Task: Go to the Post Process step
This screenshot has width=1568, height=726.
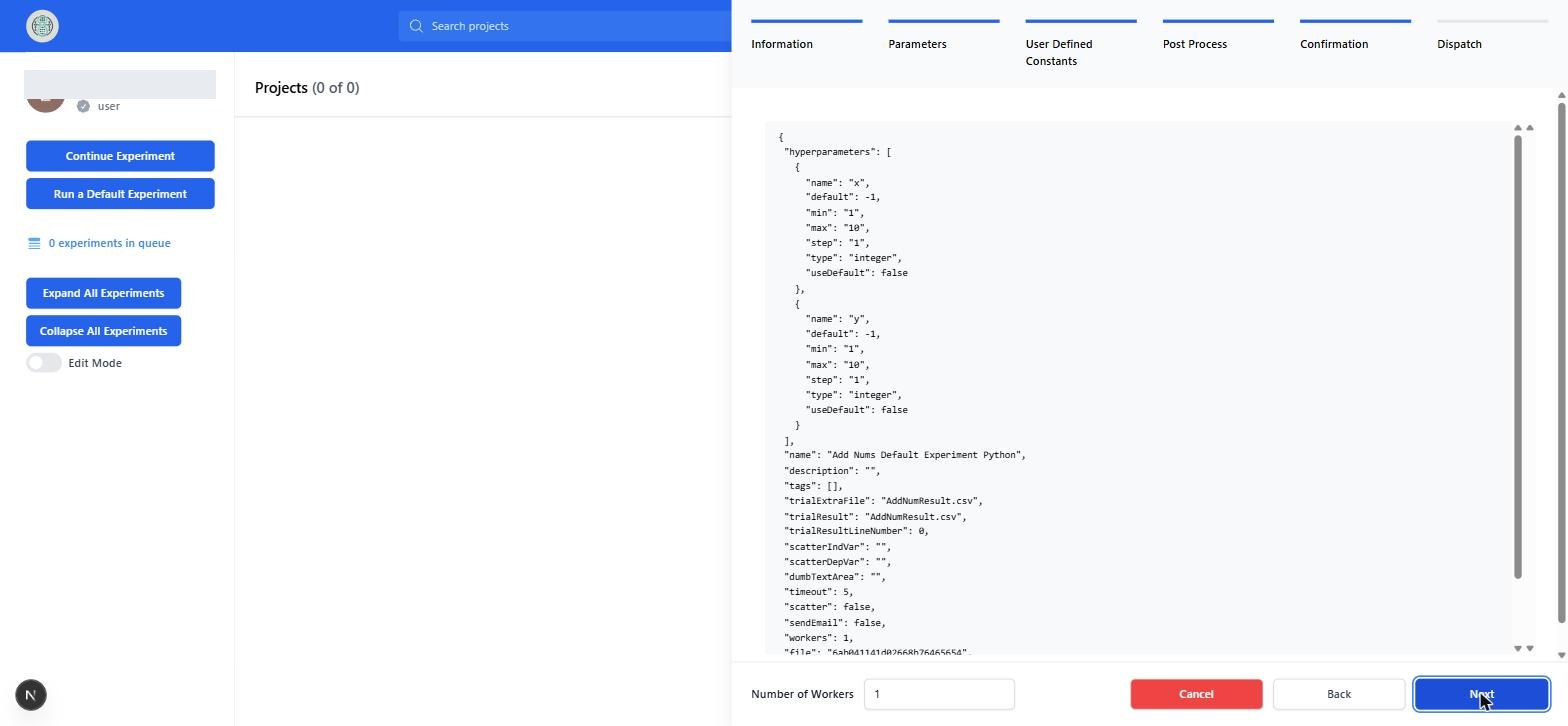Action: [x=1218, y=35]
